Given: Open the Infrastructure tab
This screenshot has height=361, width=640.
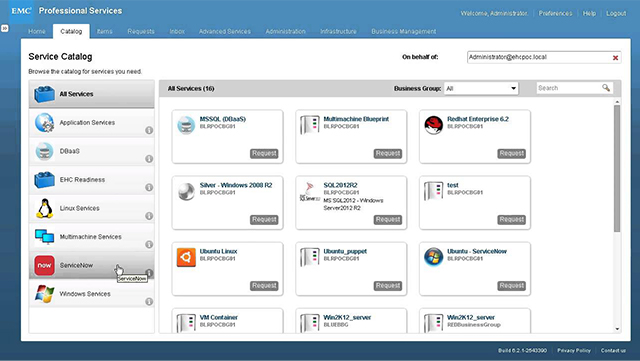Looking at the screenshot, I should 338,31.
